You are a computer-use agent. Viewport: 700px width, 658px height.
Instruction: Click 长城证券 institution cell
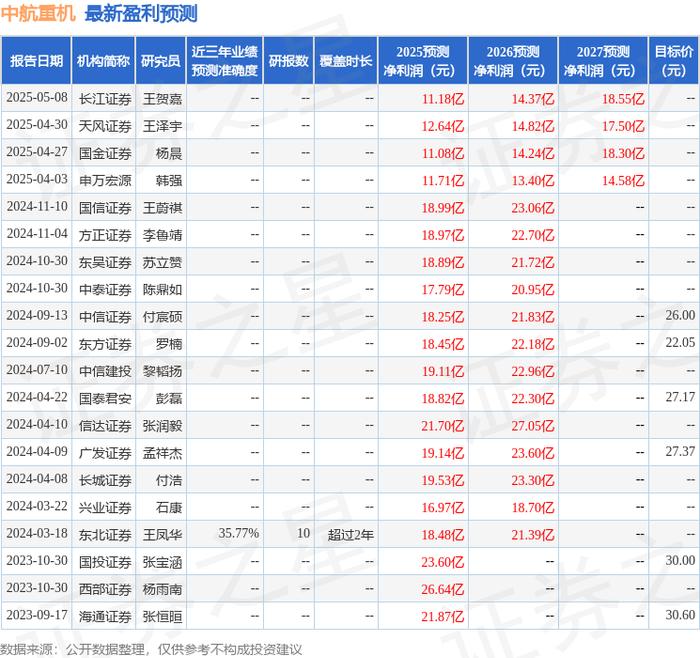pyautogui.click(x=105, y=480)
